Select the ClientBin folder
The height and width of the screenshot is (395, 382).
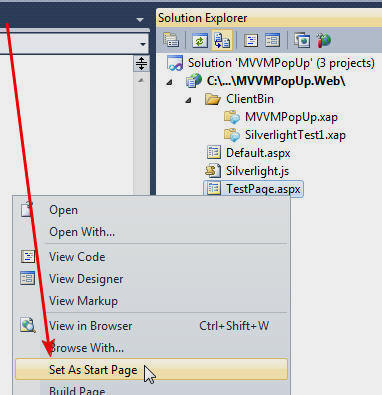point(250,99)
